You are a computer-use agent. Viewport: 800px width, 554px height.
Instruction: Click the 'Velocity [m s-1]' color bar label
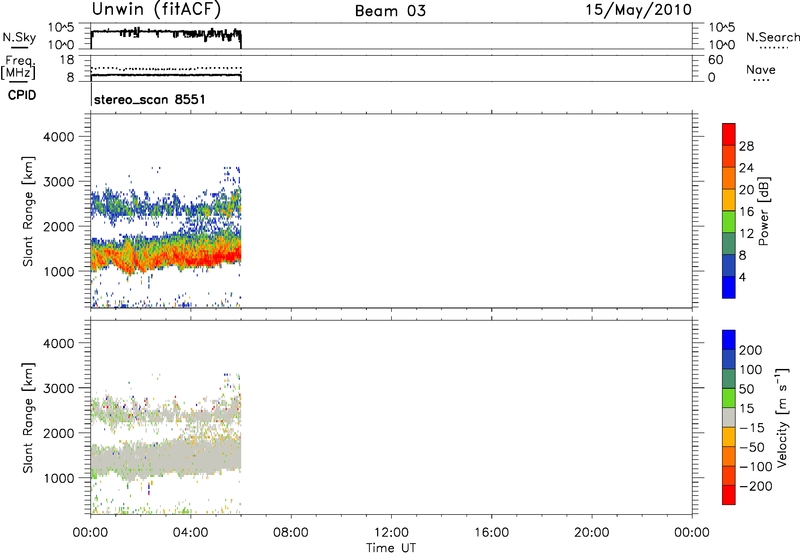[x=782, y=417]
